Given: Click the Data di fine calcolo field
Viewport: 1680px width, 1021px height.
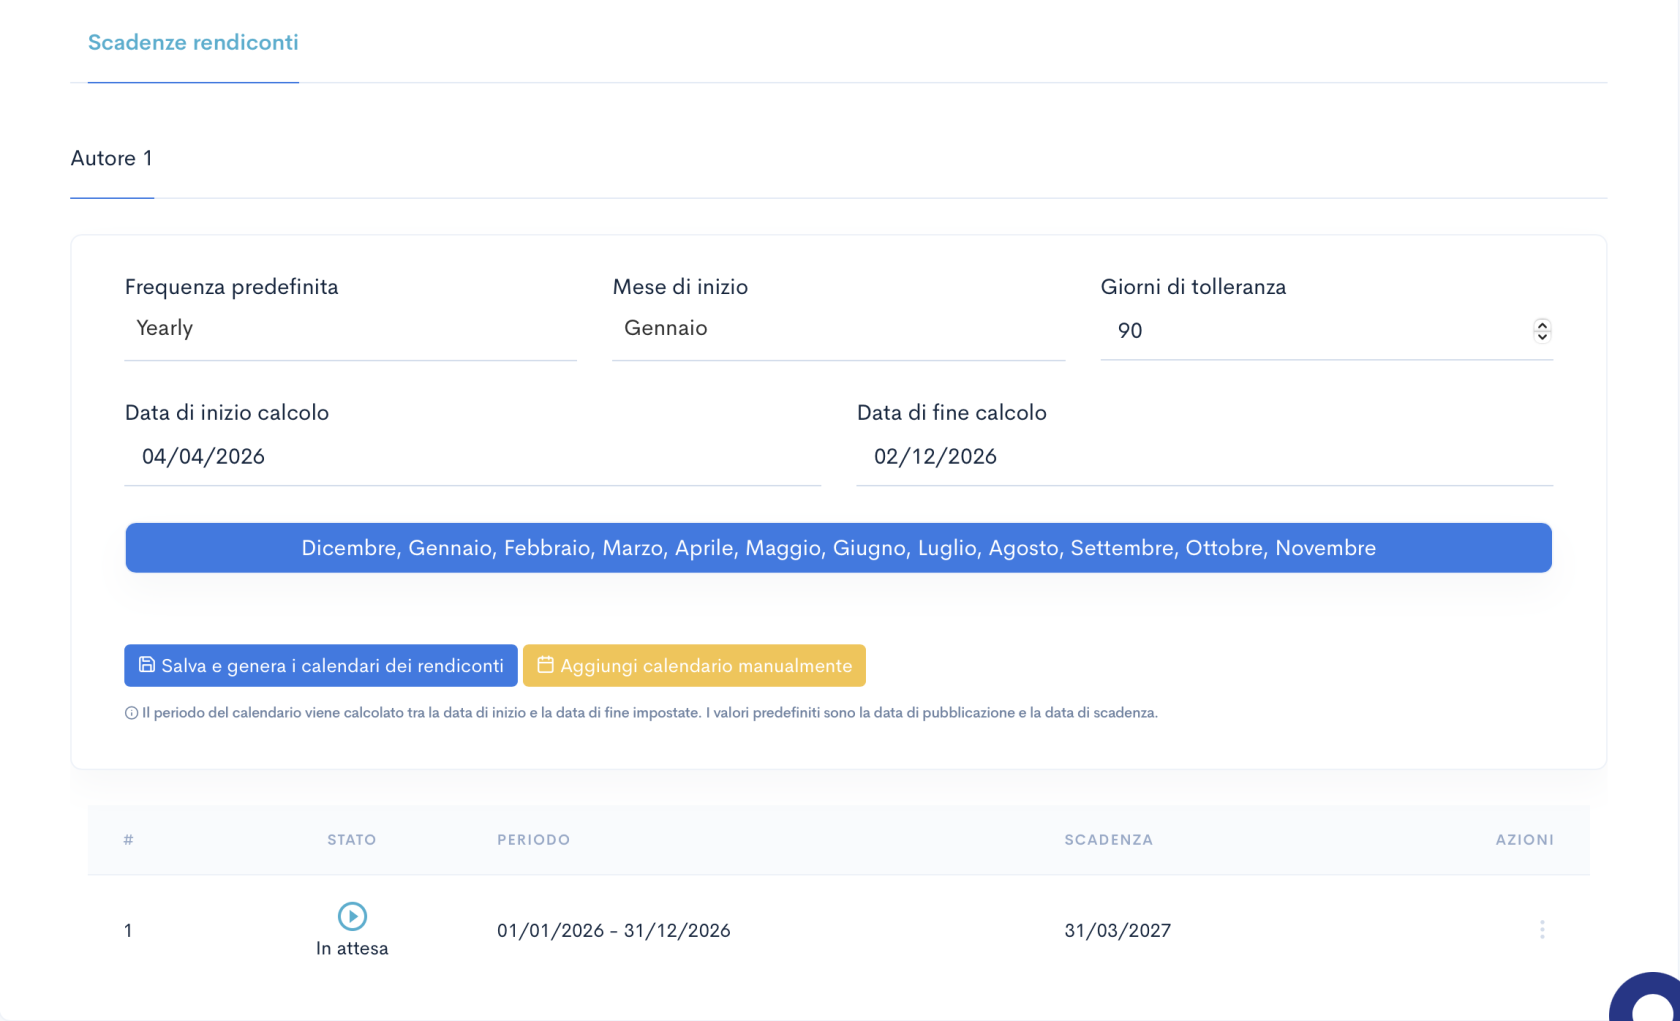Looking at the screenshot, I should (x=1204, y=457).
